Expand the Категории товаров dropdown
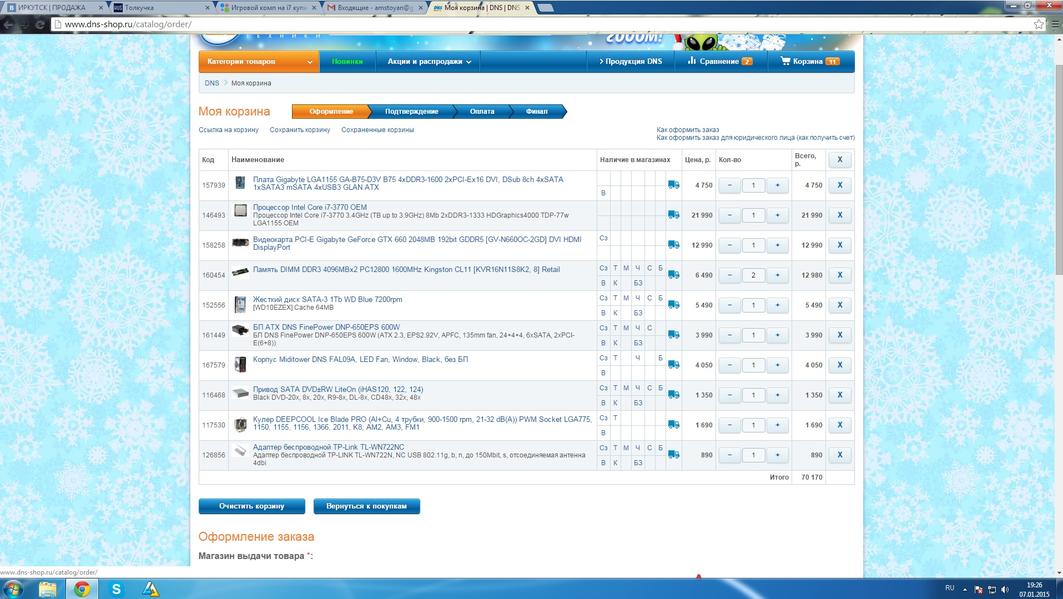 [259, 61]
